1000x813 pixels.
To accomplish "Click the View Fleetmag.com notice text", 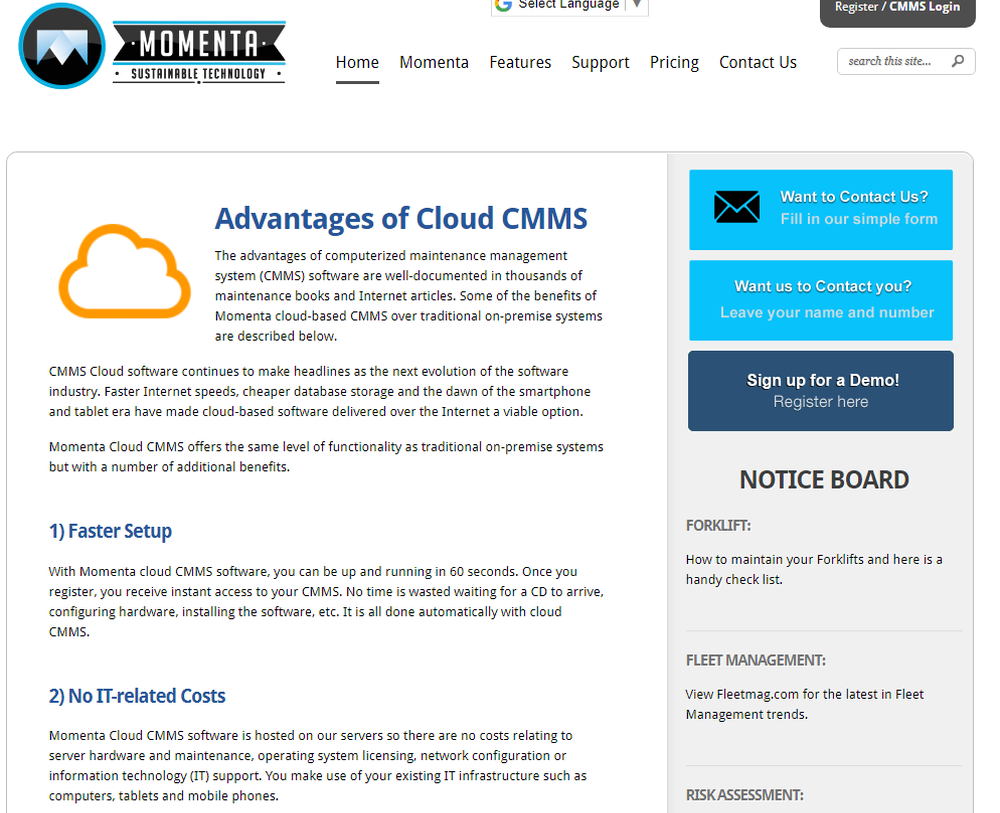I will [x=804, y=704].
